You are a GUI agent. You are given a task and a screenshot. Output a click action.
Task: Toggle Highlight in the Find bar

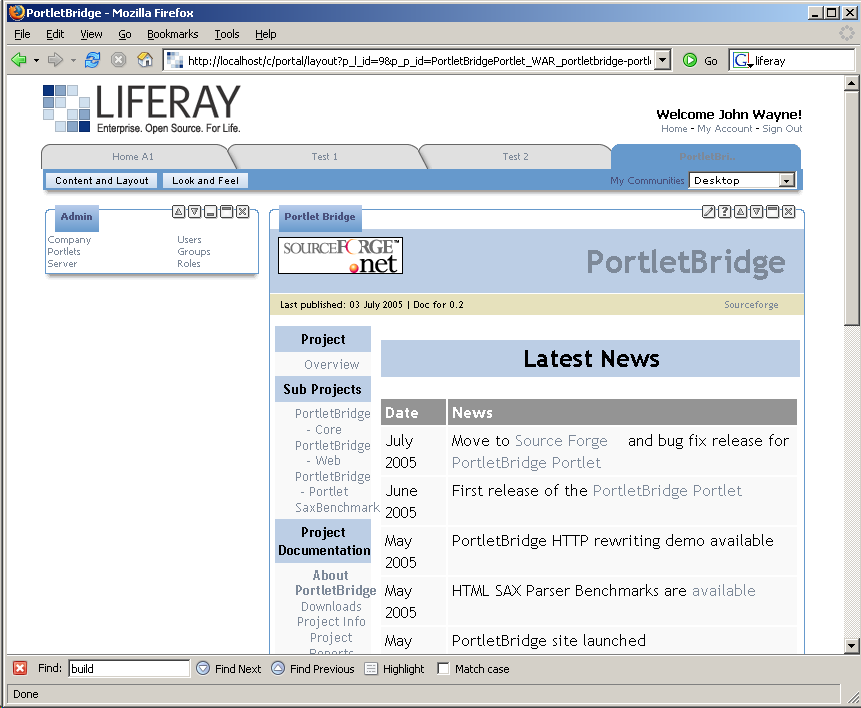pos(394,669)
